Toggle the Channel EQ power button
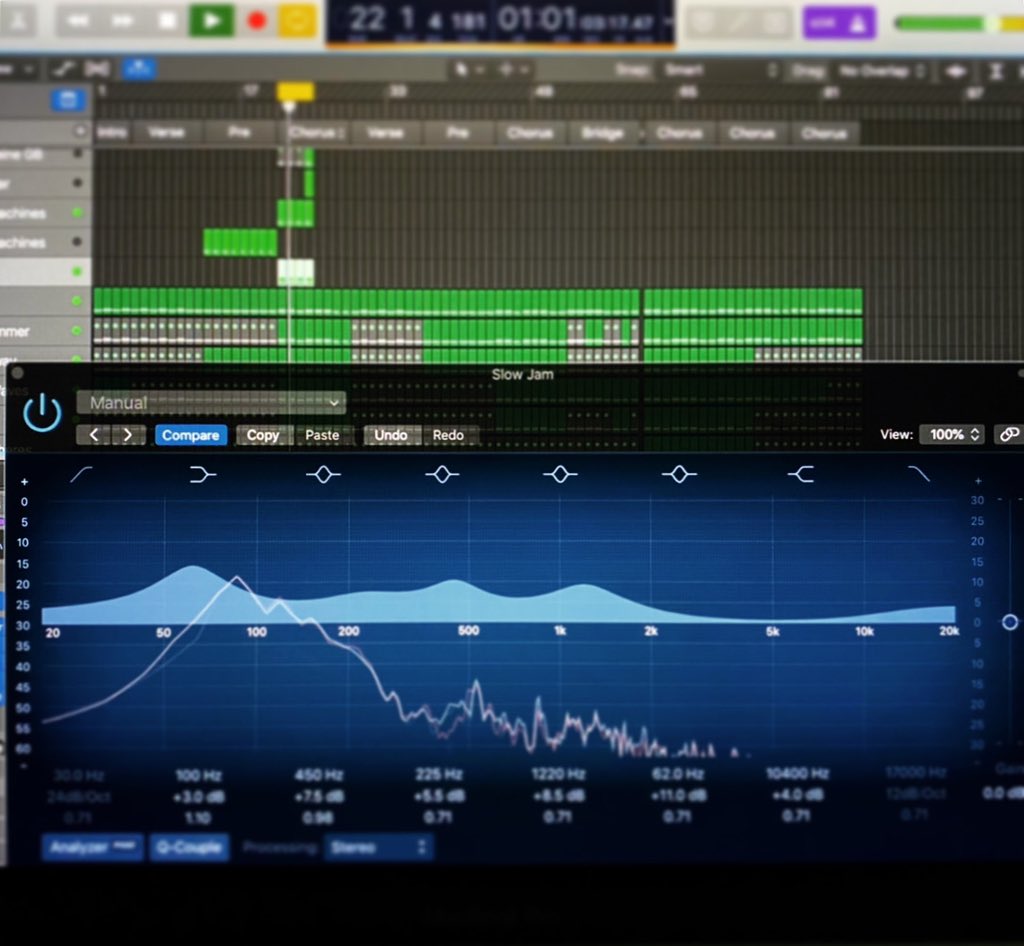Image resolution: width=1024 pixels, height=946 pixels. pyautogui.click(x=42, y=412)
